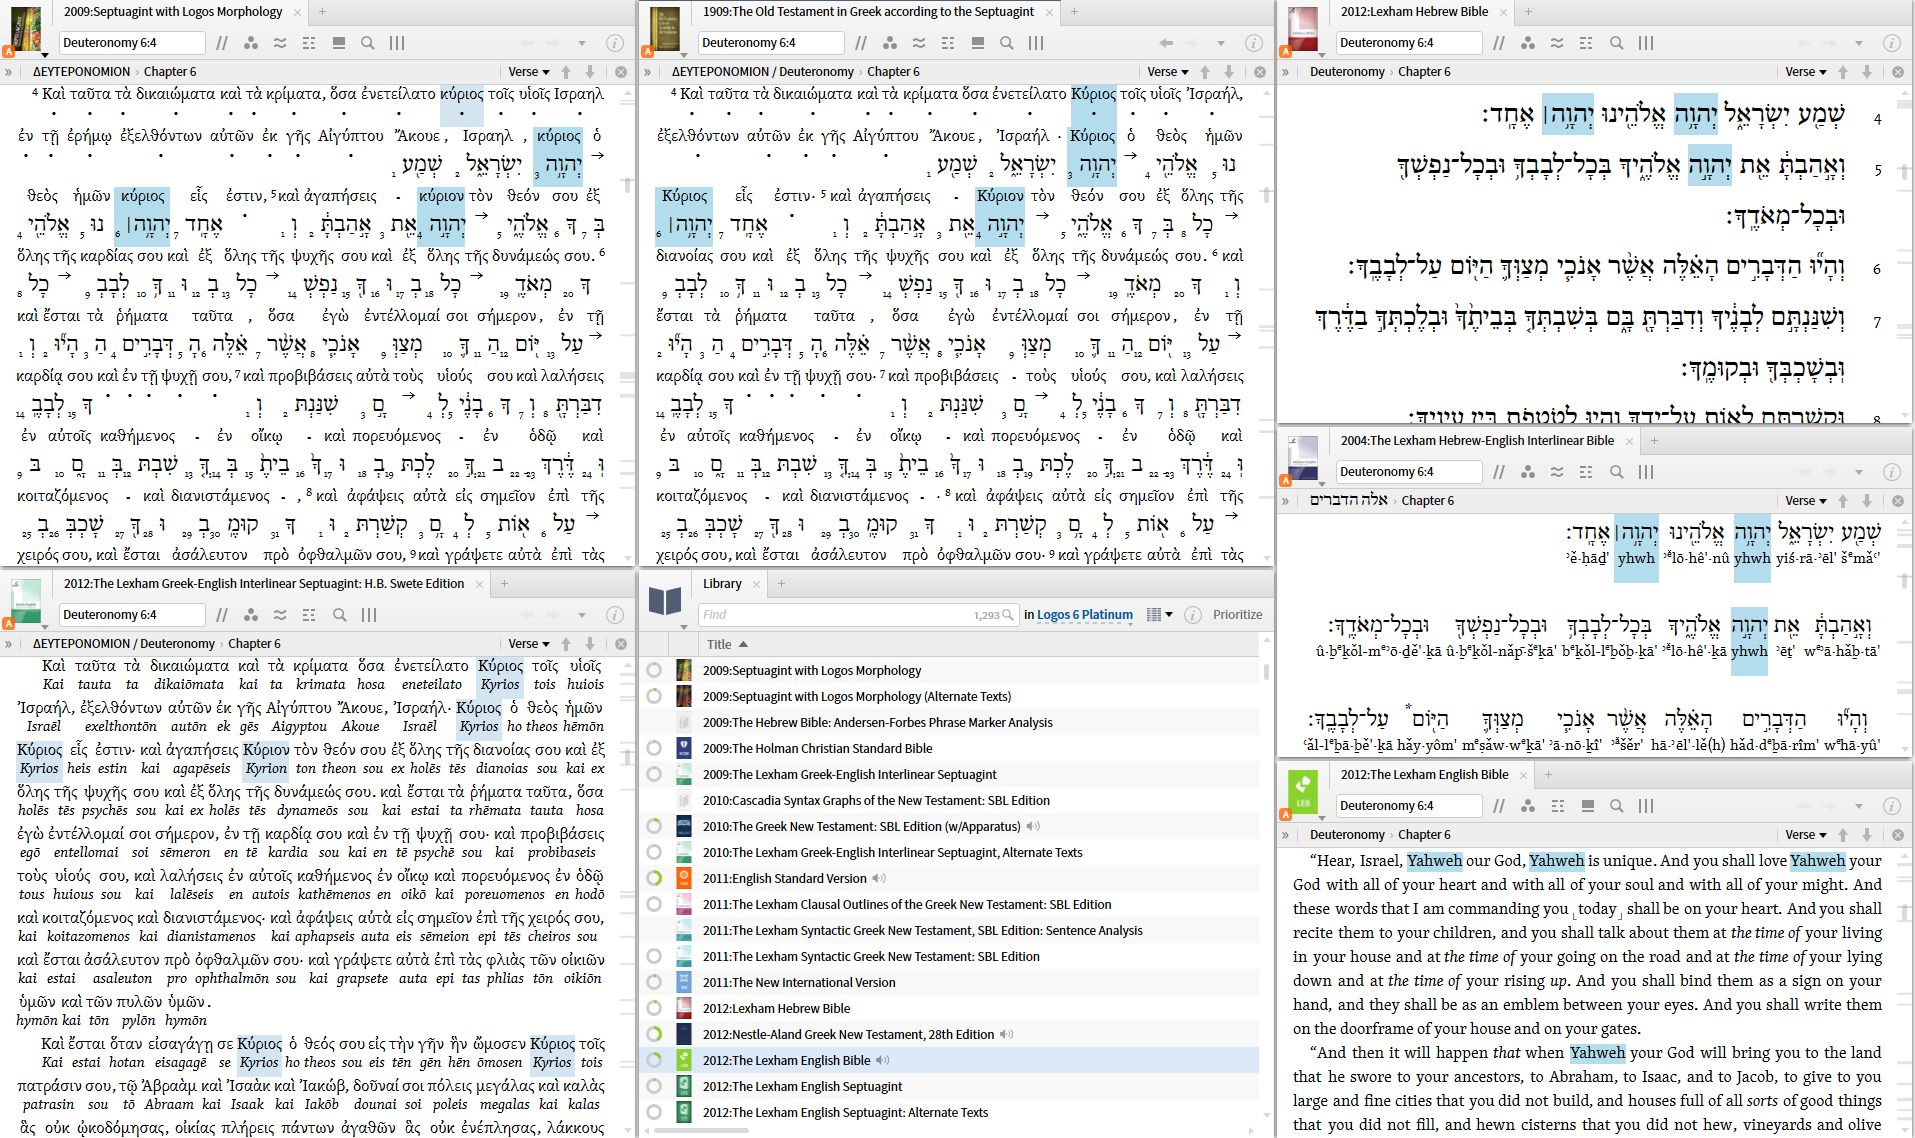Go to previous verse in Lexham English Bible panel
The width and height of the screenshot is (1915, 1138).
tap(1843, 835)
